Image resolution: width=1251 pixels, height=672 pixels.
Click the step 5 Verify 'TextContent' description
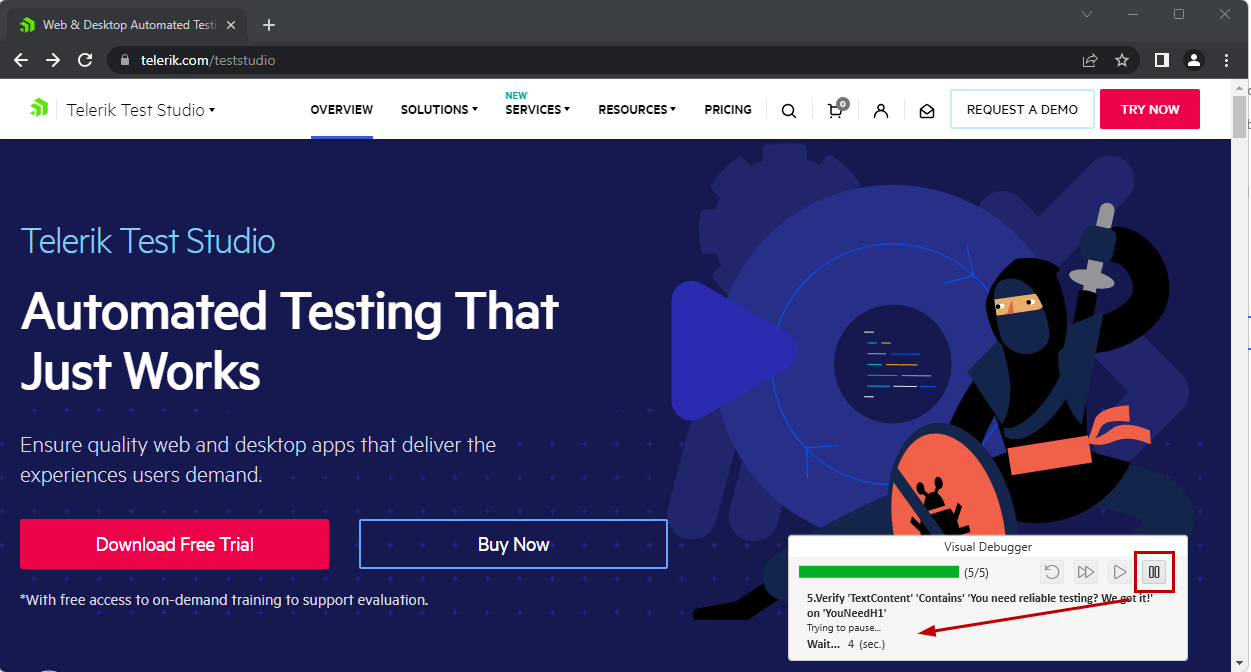tap(980, 605)
